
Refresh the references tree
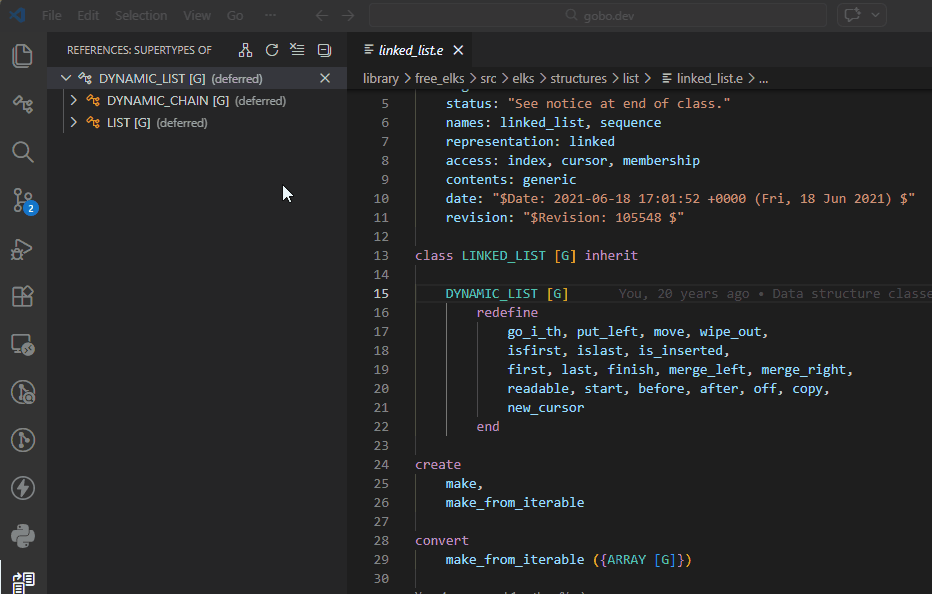pyautogui.click(x=272, y=50)
